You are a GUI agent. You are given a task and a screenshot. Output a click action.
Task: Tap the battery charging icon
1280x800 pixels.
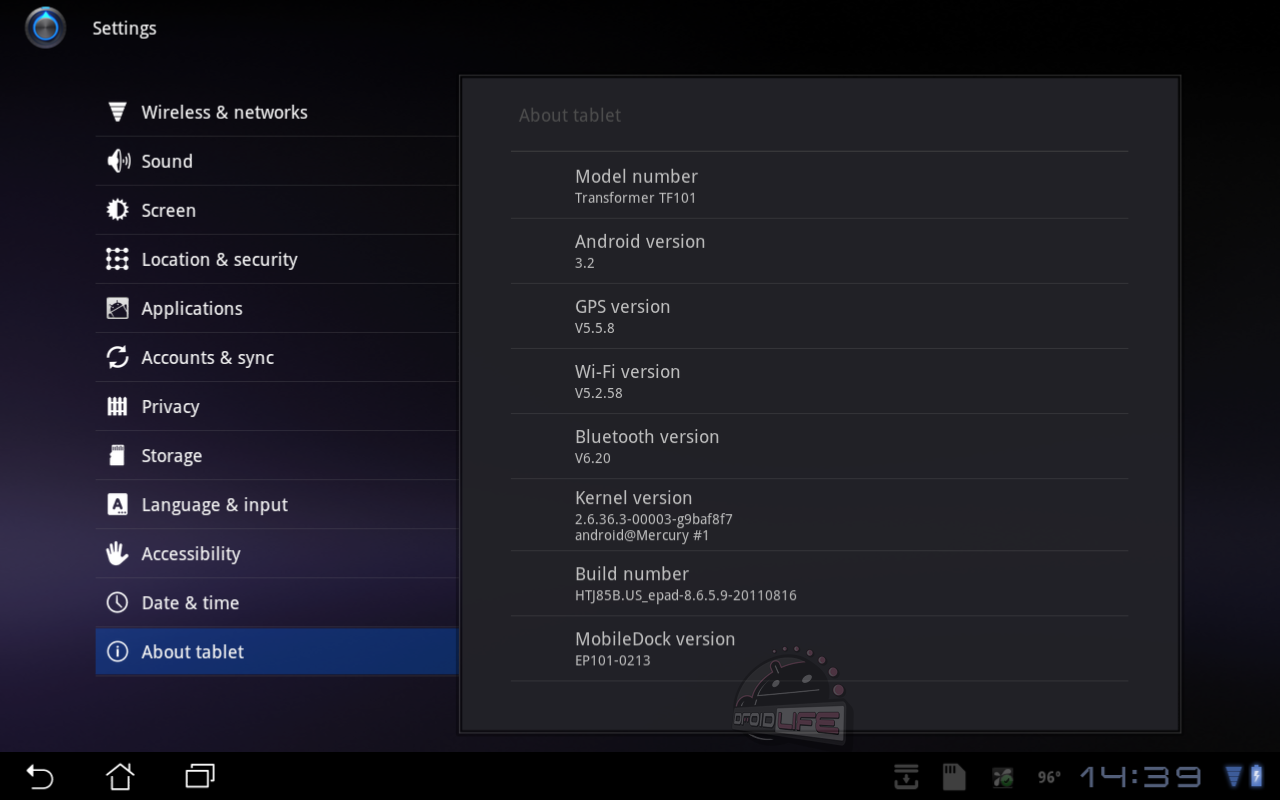coord(1257,776)
